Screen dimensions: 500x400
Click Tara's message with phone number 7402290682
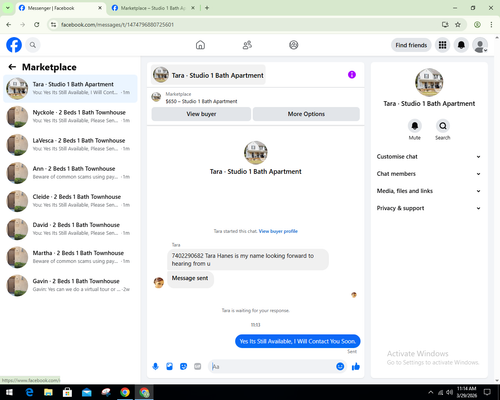click(248, 260)
